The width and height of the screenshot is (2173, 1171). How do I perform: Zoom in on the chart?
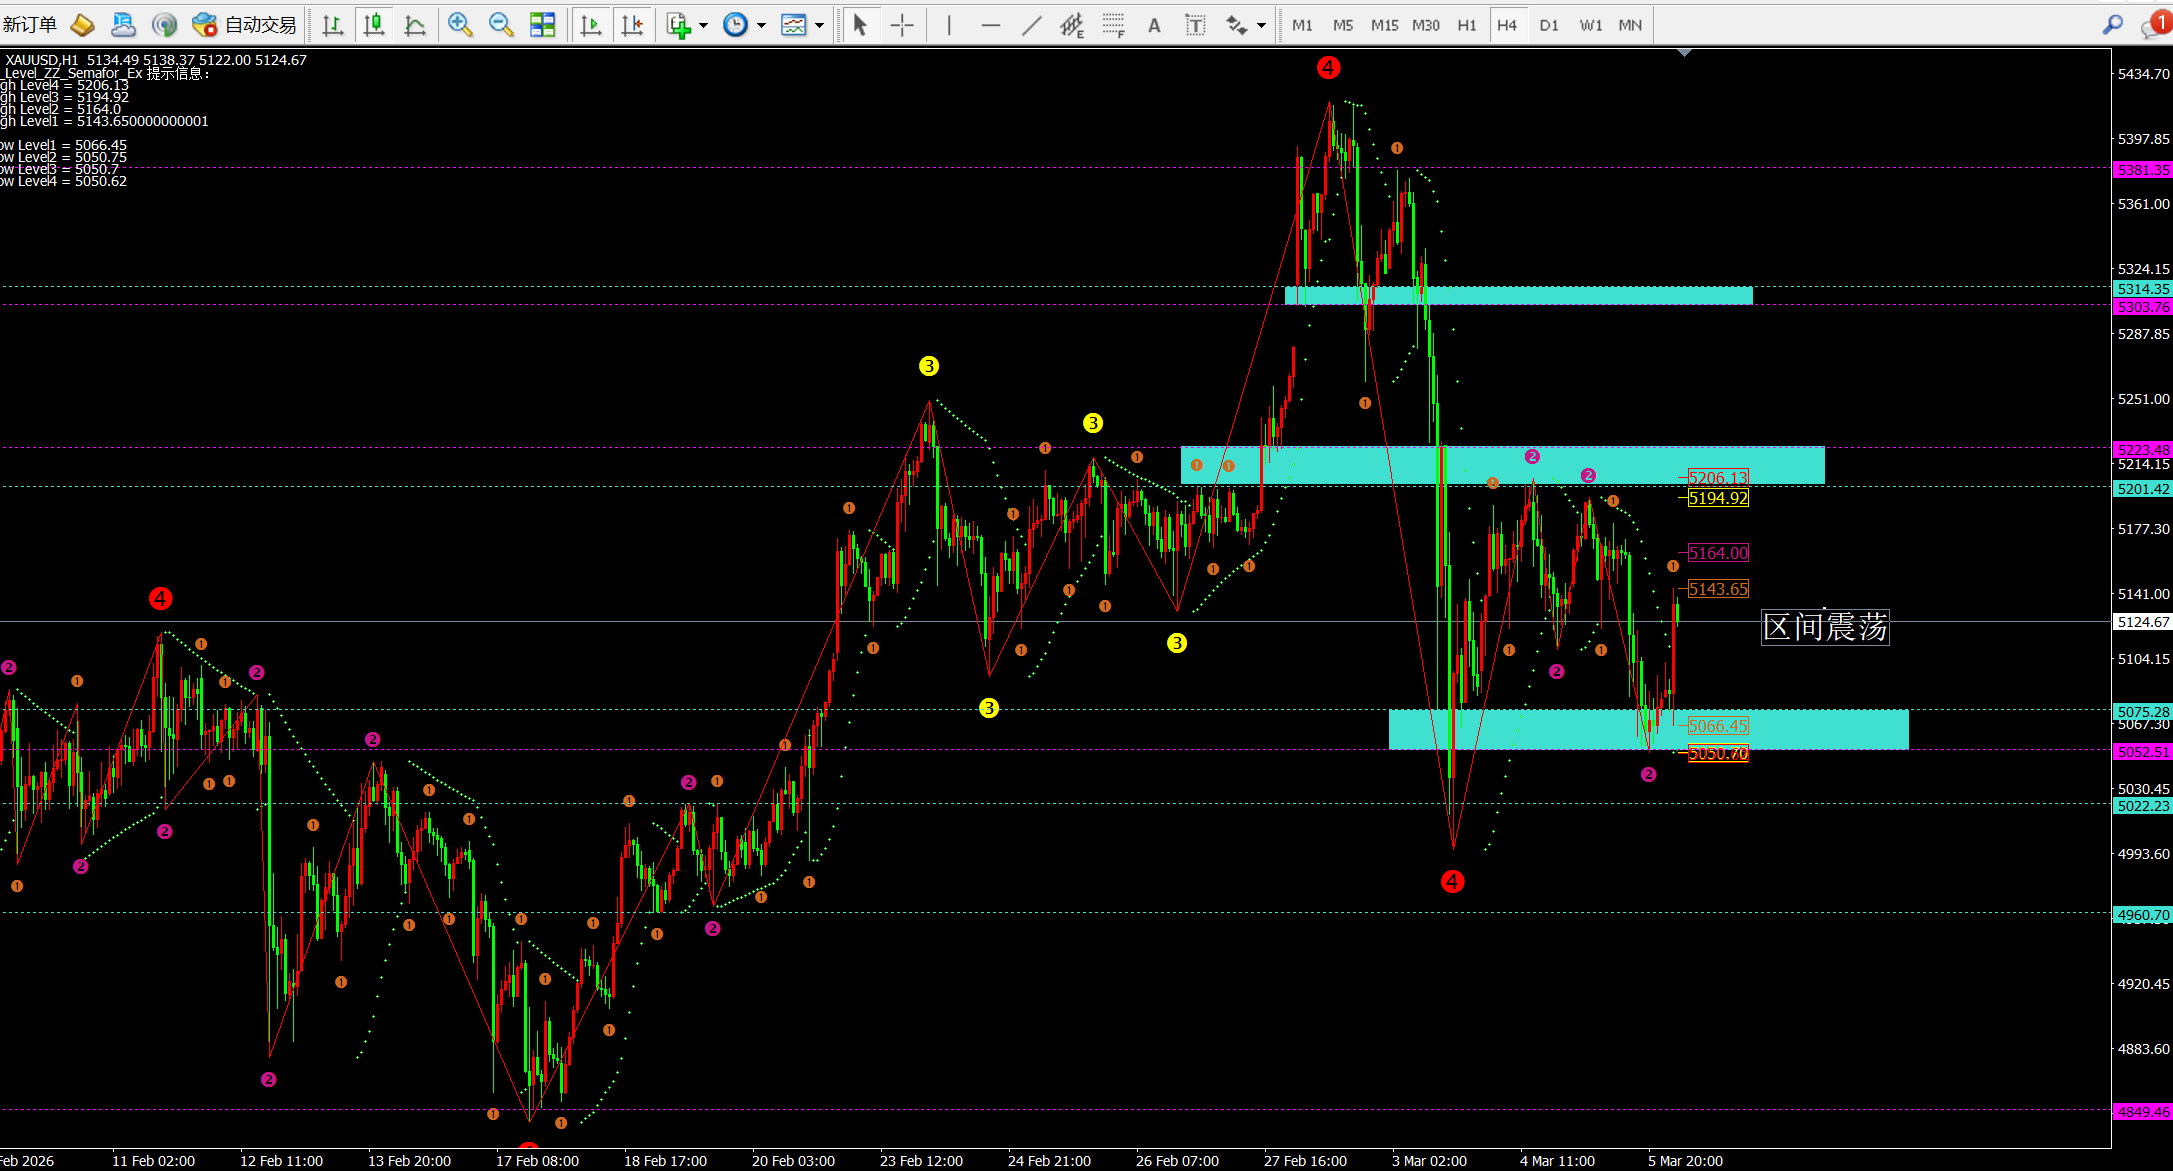pyautogui.click(x=460, y=25)
